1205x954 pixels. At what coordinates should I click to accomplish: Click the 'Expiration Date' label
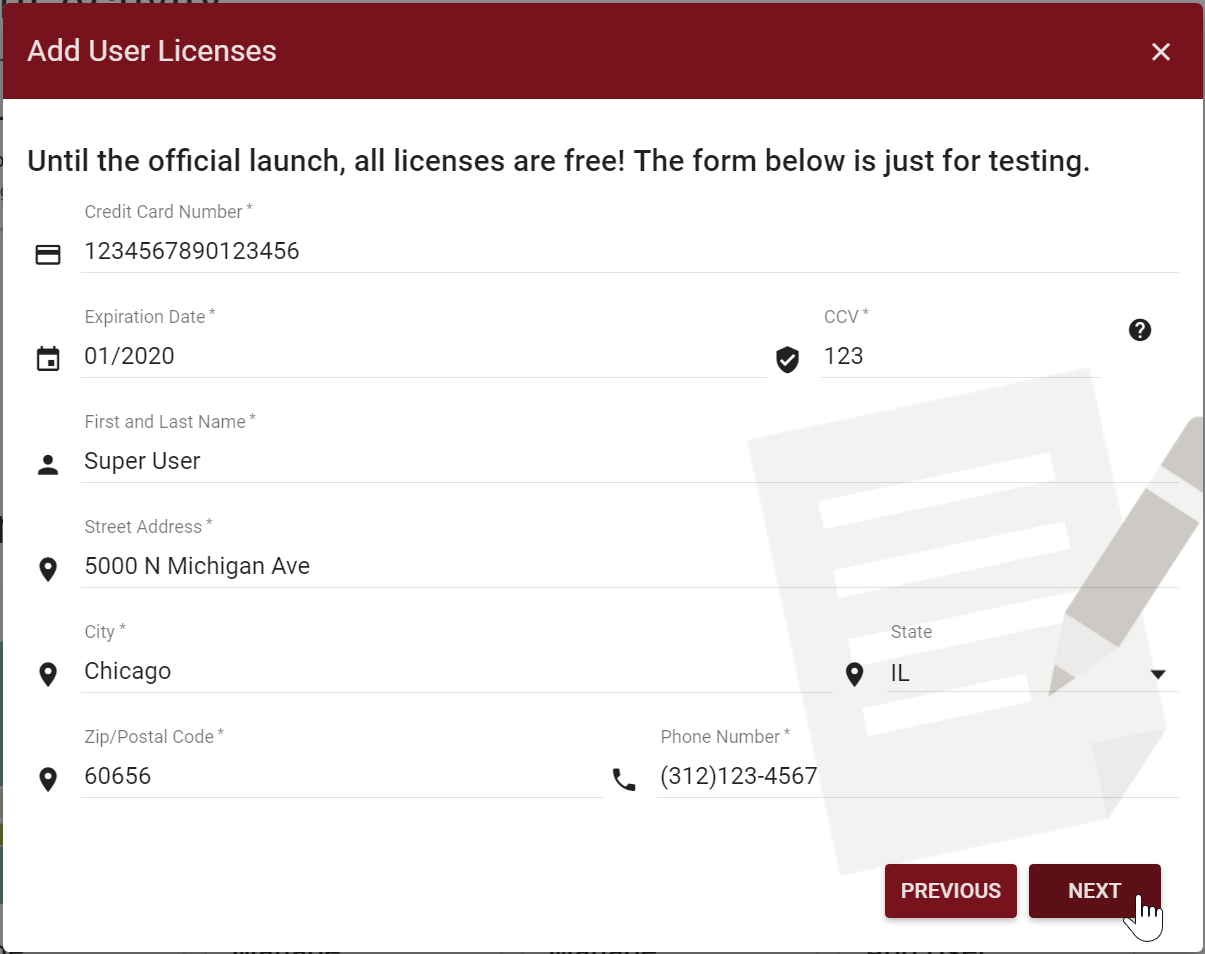[x=150, y=317]
